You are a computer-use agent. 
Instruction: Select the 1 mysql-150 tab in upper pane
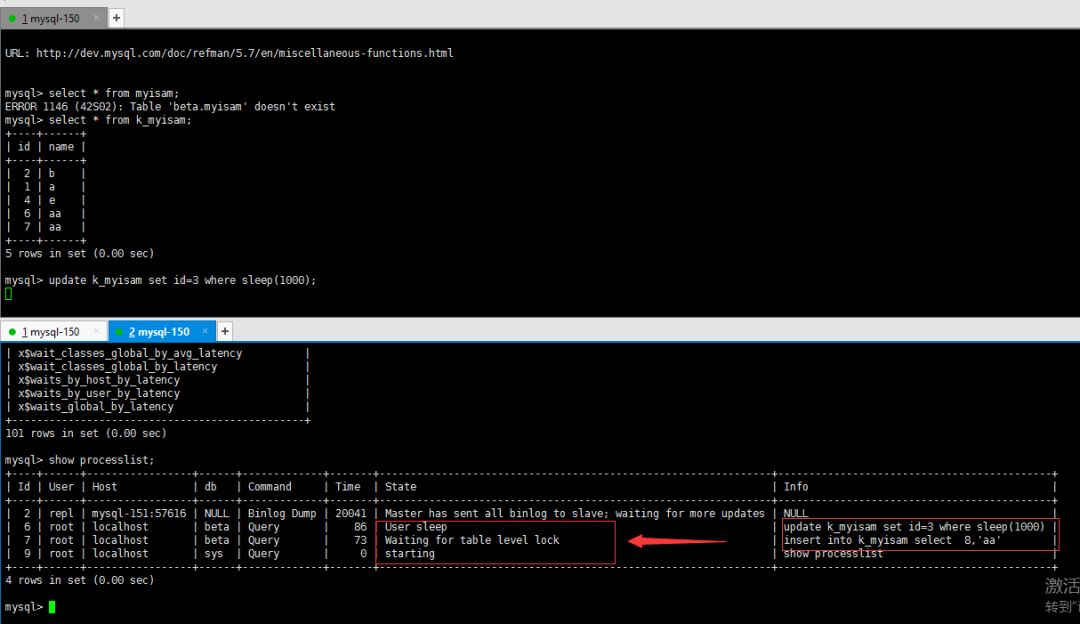(x=50, y=19)
